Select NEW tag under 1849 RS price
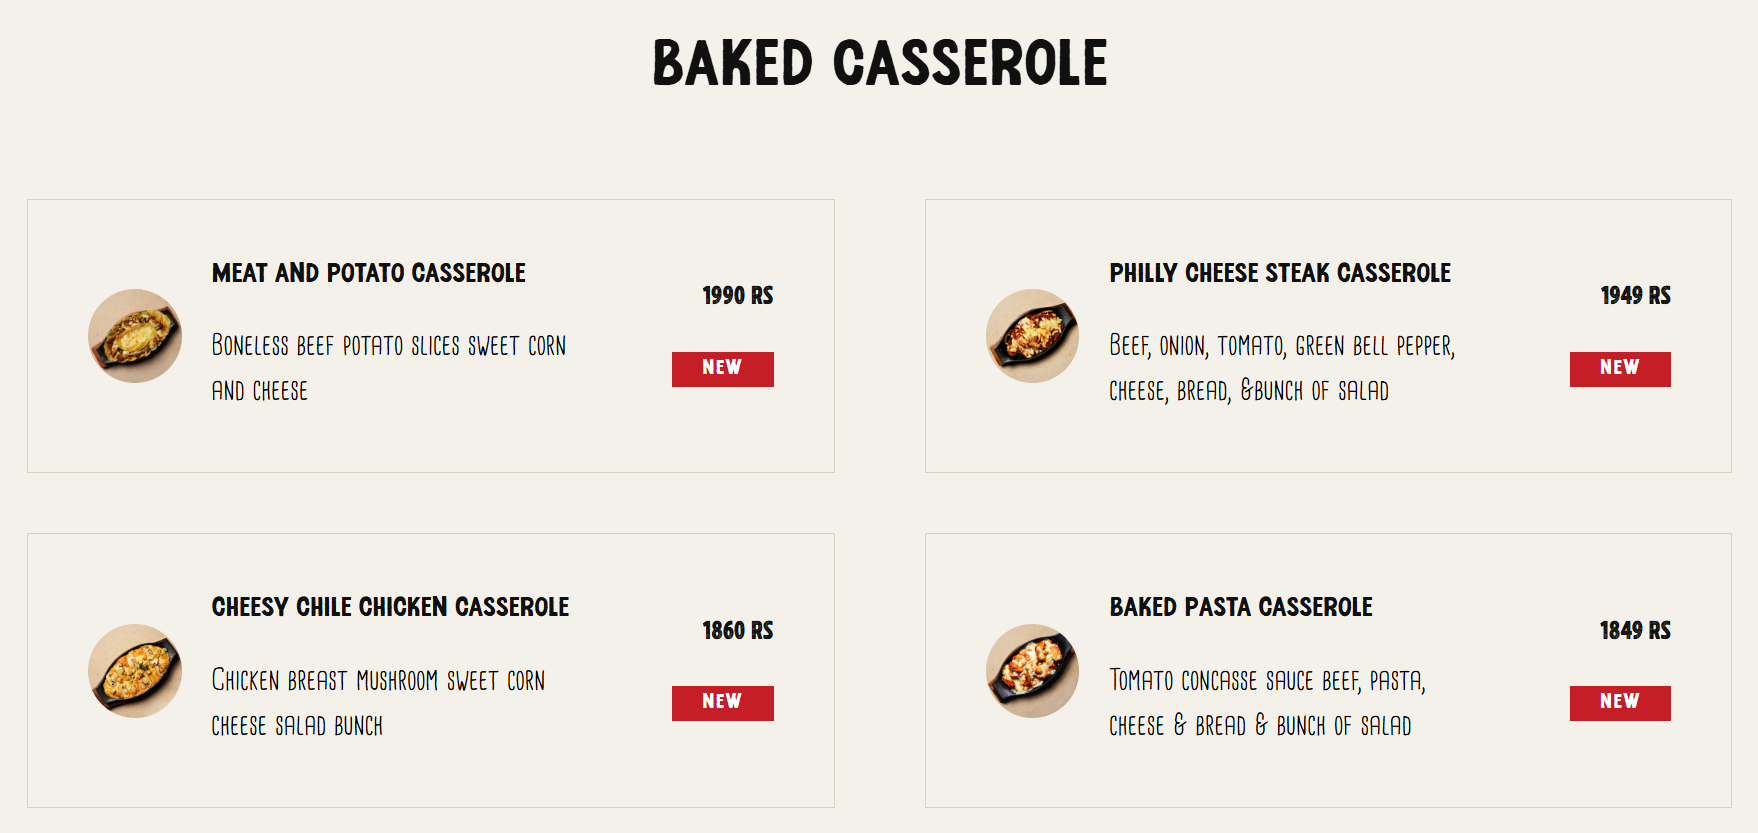1758x833 pixels. coord(1620,703)
